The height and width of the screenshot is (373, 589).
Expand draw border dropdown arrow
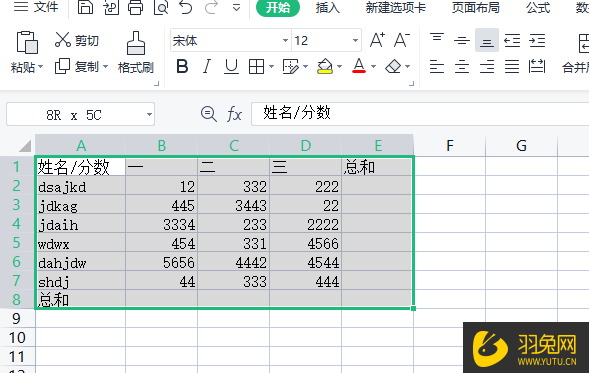click(305, 67)
